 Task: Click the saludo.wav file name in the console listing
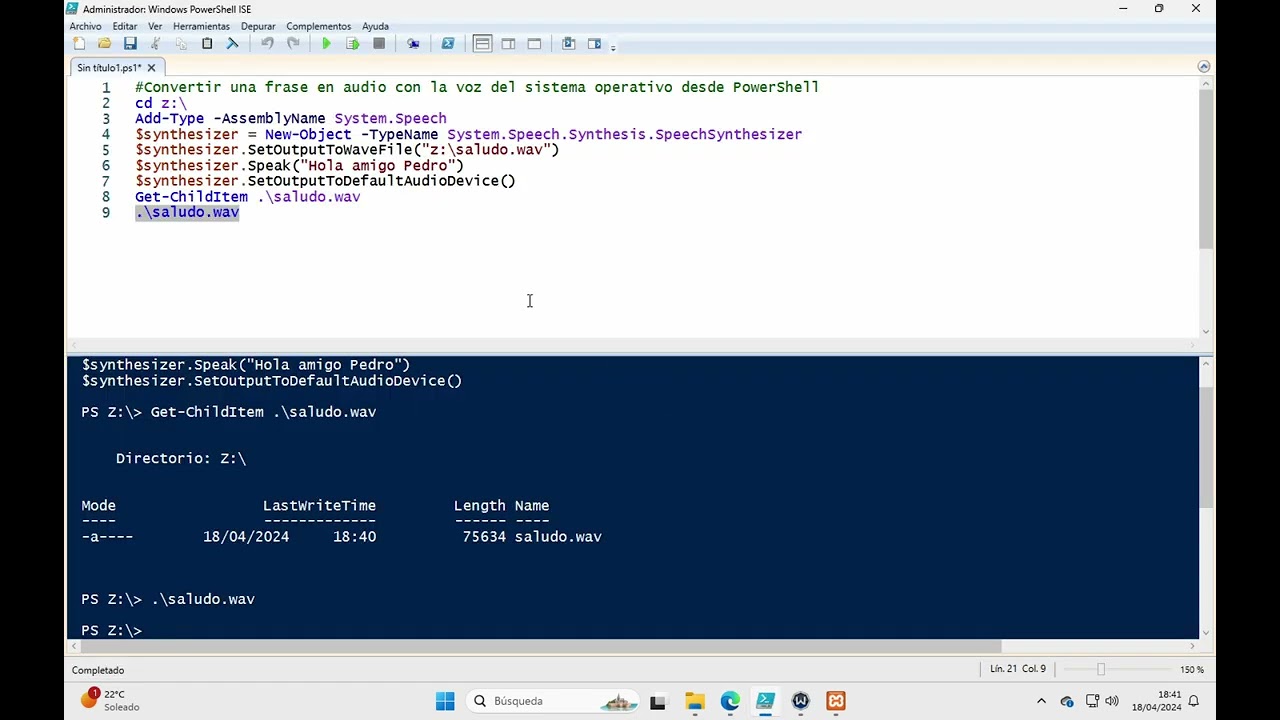pyautogui.click(x=558, y=537)
